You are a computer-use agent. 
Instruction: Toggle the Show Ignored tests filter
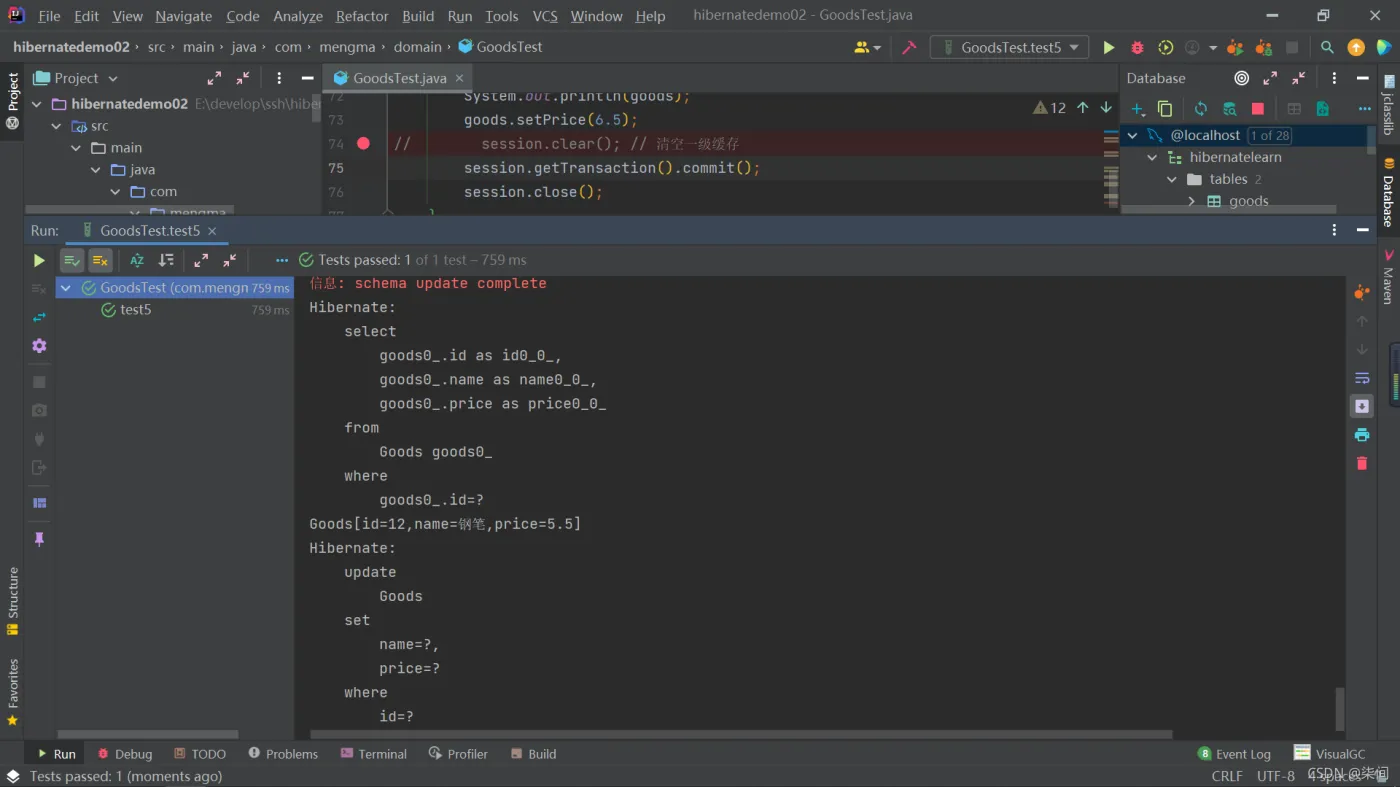tap(100, 260)
